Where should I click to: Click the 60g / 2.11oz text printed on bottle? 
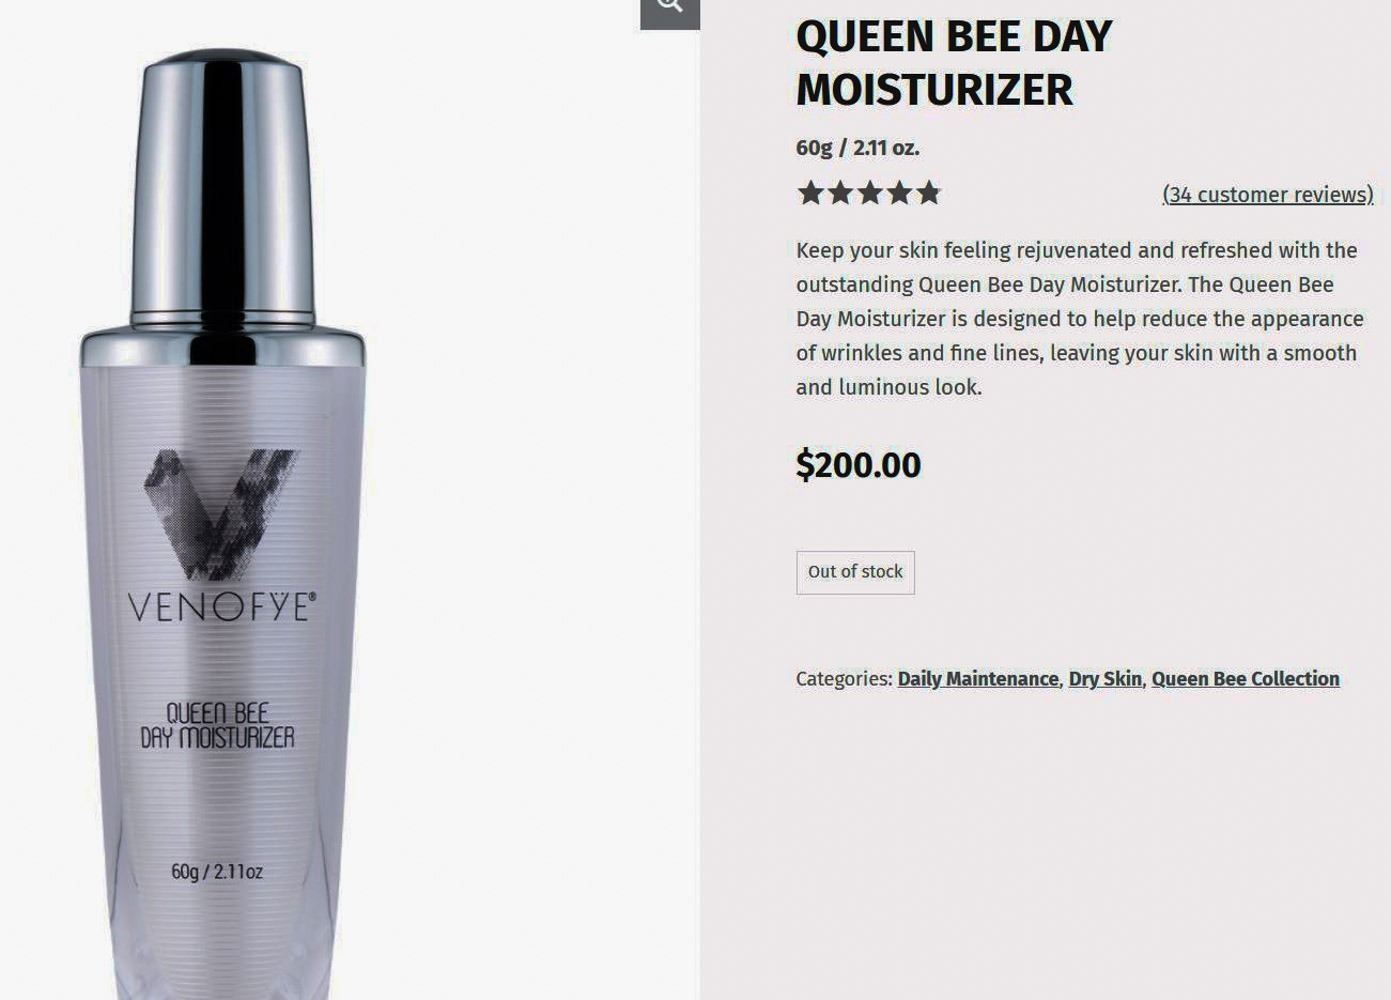[217, 872]
